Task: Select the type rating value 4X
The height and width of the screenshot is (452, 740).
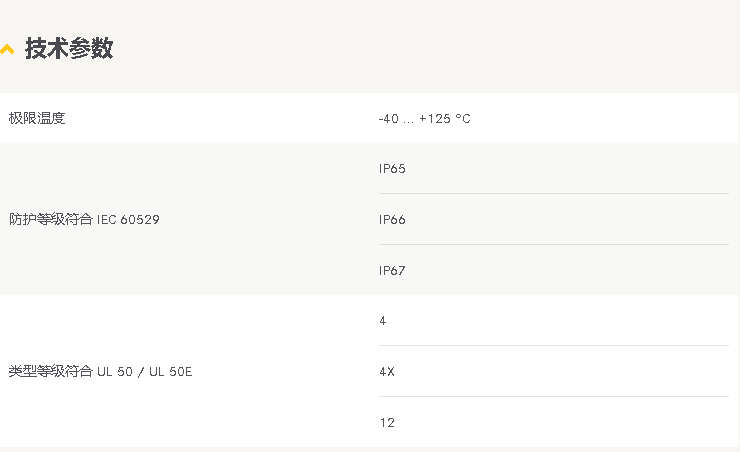Action: [x=387, y=372]
